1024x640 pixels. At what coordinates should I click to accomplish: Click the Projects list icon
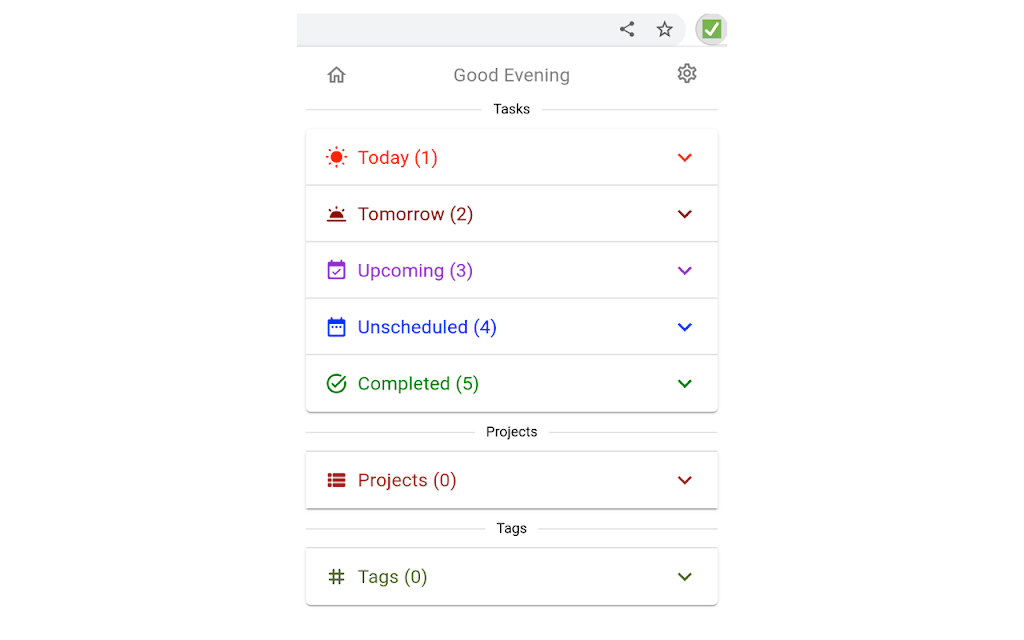click(336, 480)
